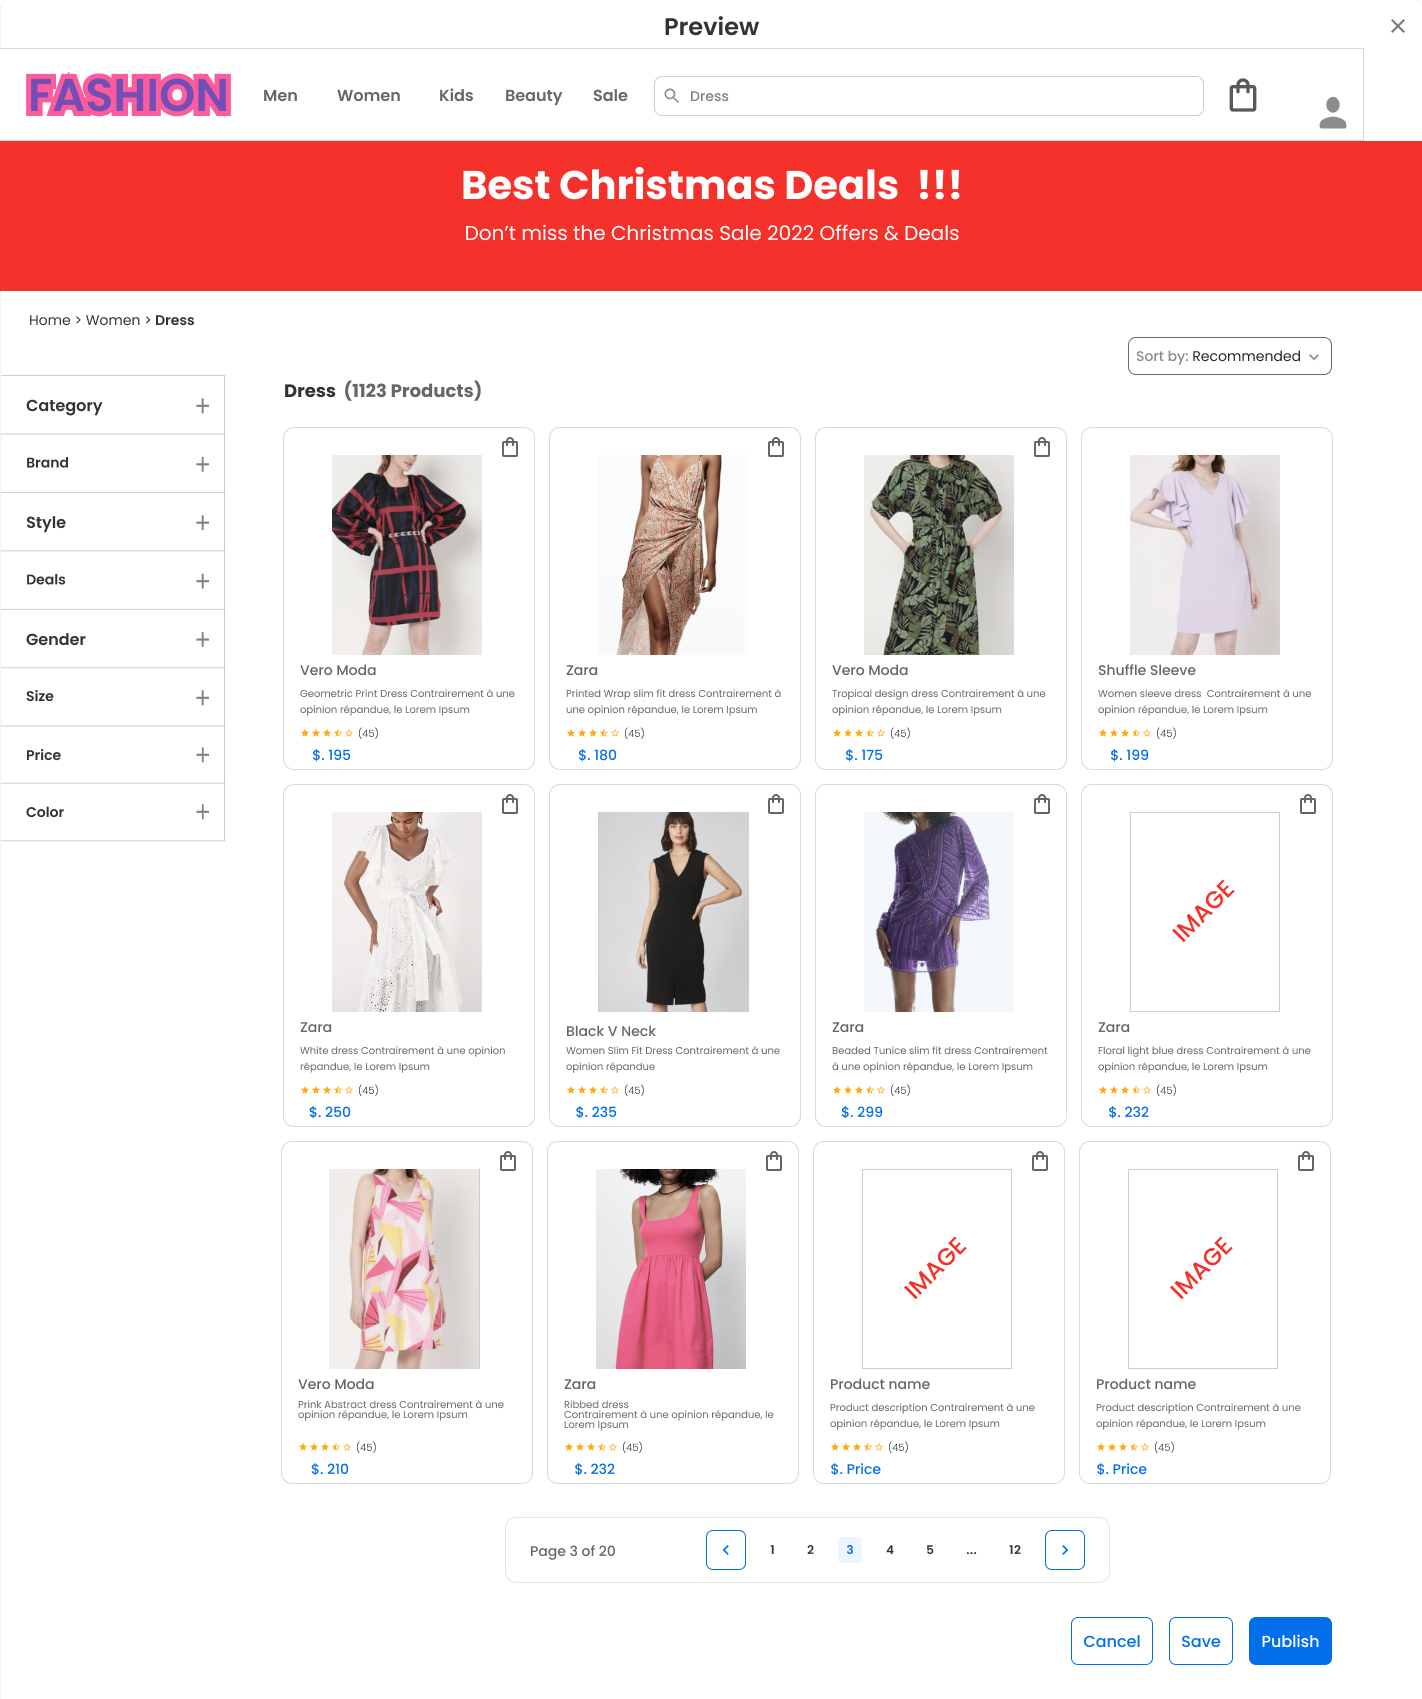Click the Dress breadcrumb item
The height and width of the screenshot is (1699, 1422).
click(175, 320)
